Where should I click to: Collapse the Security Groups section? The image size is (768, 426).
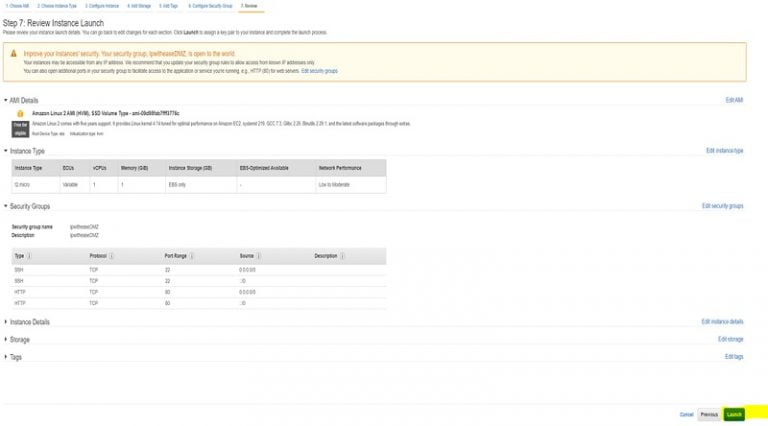(x=6, y=206)
